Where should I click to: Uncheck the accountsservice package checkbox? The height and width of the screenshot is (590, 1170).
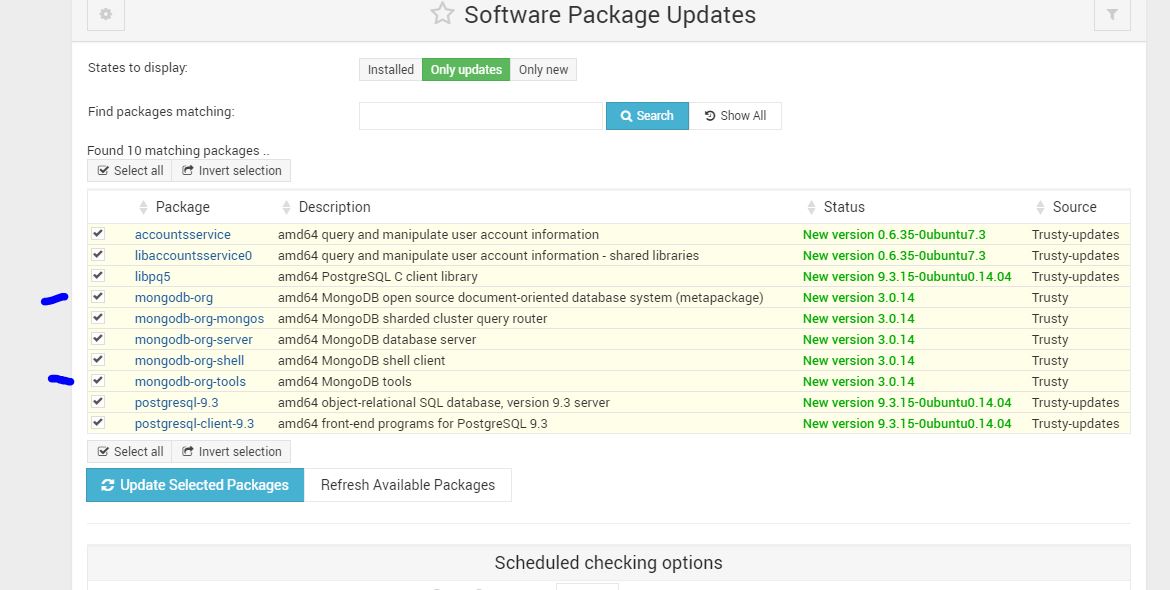(x=98, y=234)
